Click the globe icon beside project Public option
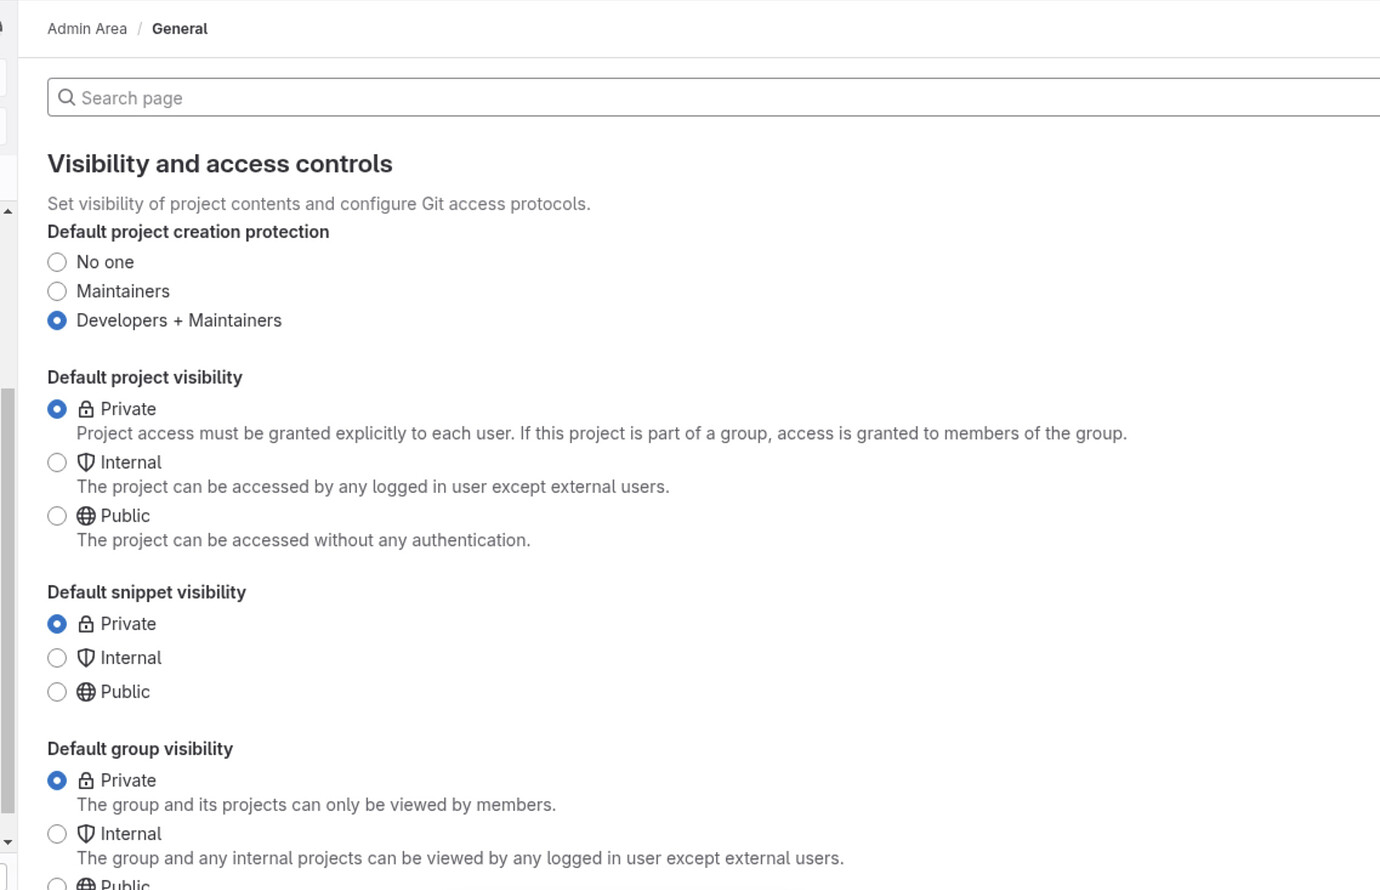The image size is (1380, 890). click(x=87, y=515)
